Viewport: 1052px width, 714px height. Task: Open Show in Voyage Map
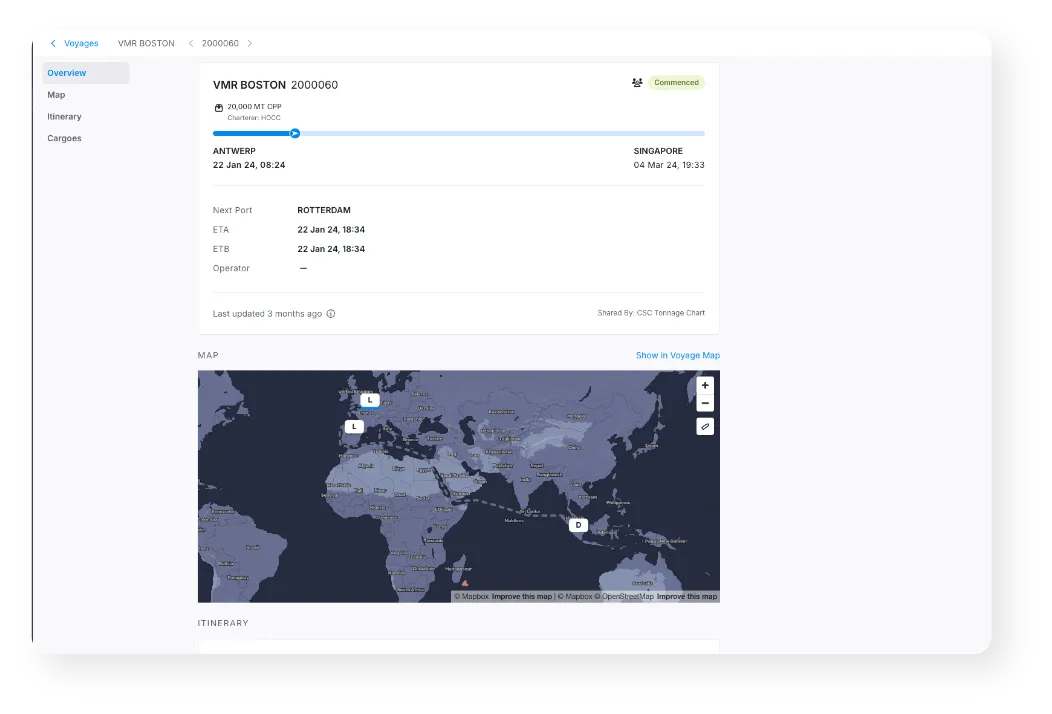point(678,355)
